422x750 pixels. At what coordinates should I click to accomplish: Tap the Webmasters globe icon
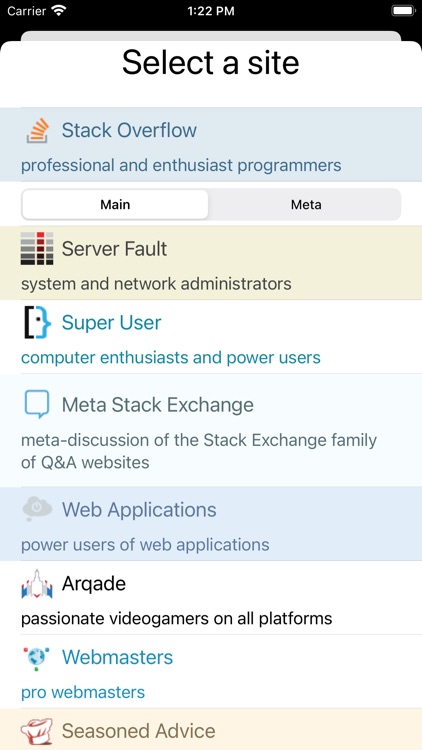[37, 658]
